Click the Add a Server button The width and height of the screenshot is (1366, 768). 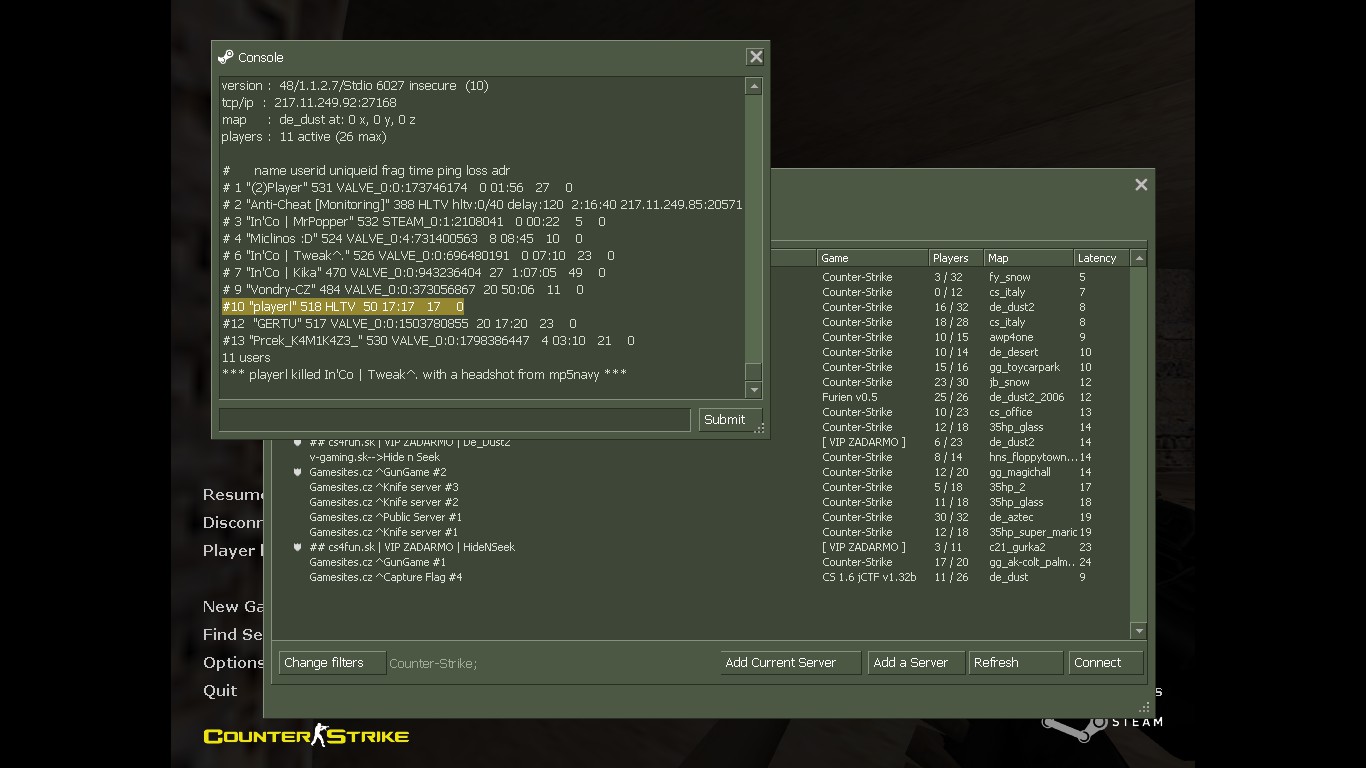pyautogui.click(x=915, y=662)
